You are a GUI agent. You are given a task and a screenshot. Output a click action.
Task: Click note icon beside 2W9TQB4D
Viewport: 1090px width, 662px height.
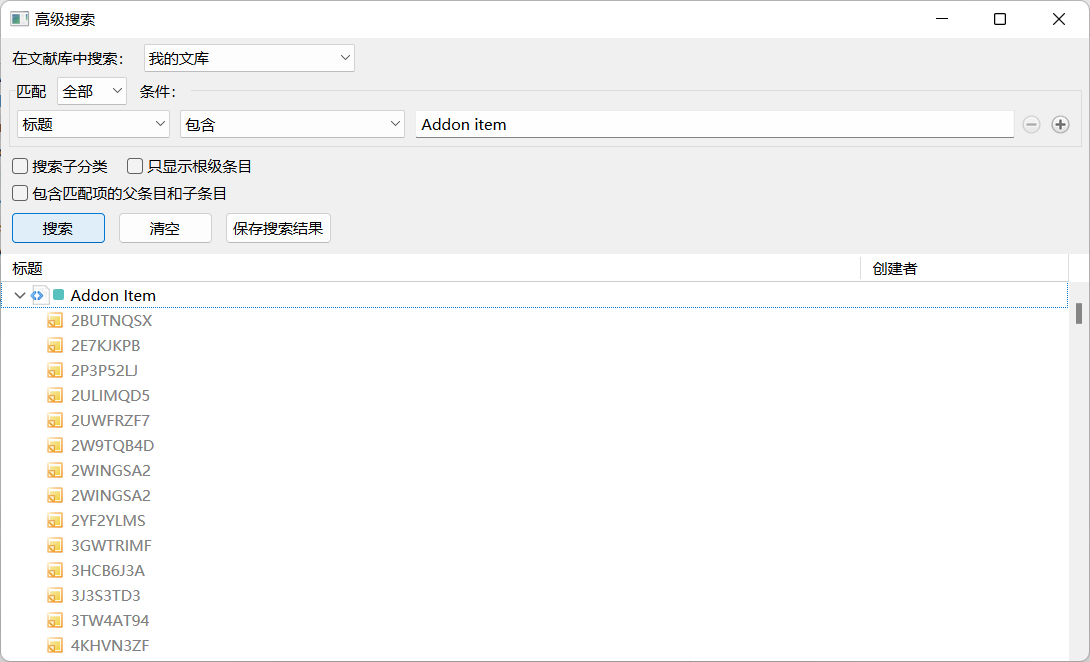(x=55, y=446)
